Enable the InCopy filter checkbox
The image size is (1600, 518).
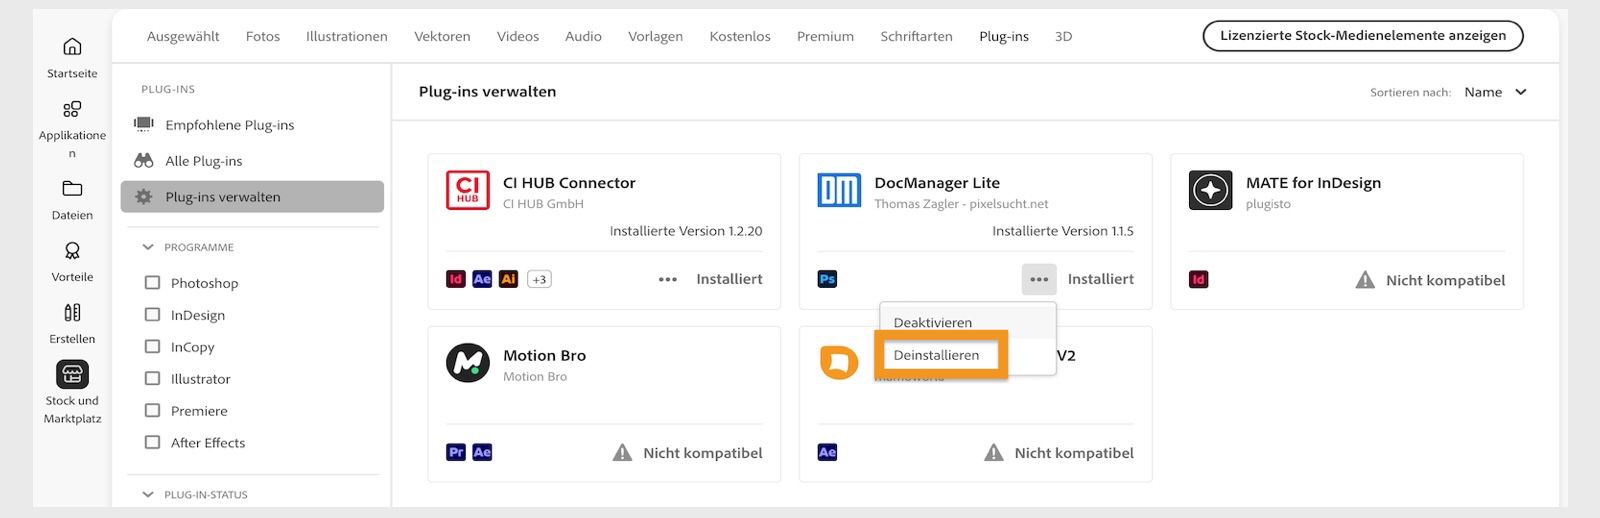click(x=152, y=347)
